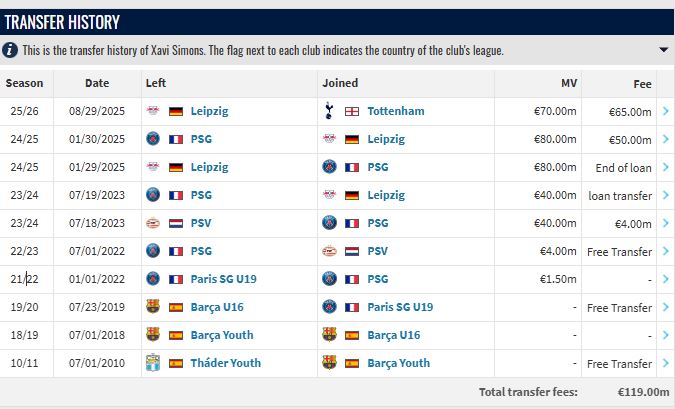This screenshot has height=409, width=675.
Task: Expand details arrow for €65.00m transfer
Action: [666, 111]
